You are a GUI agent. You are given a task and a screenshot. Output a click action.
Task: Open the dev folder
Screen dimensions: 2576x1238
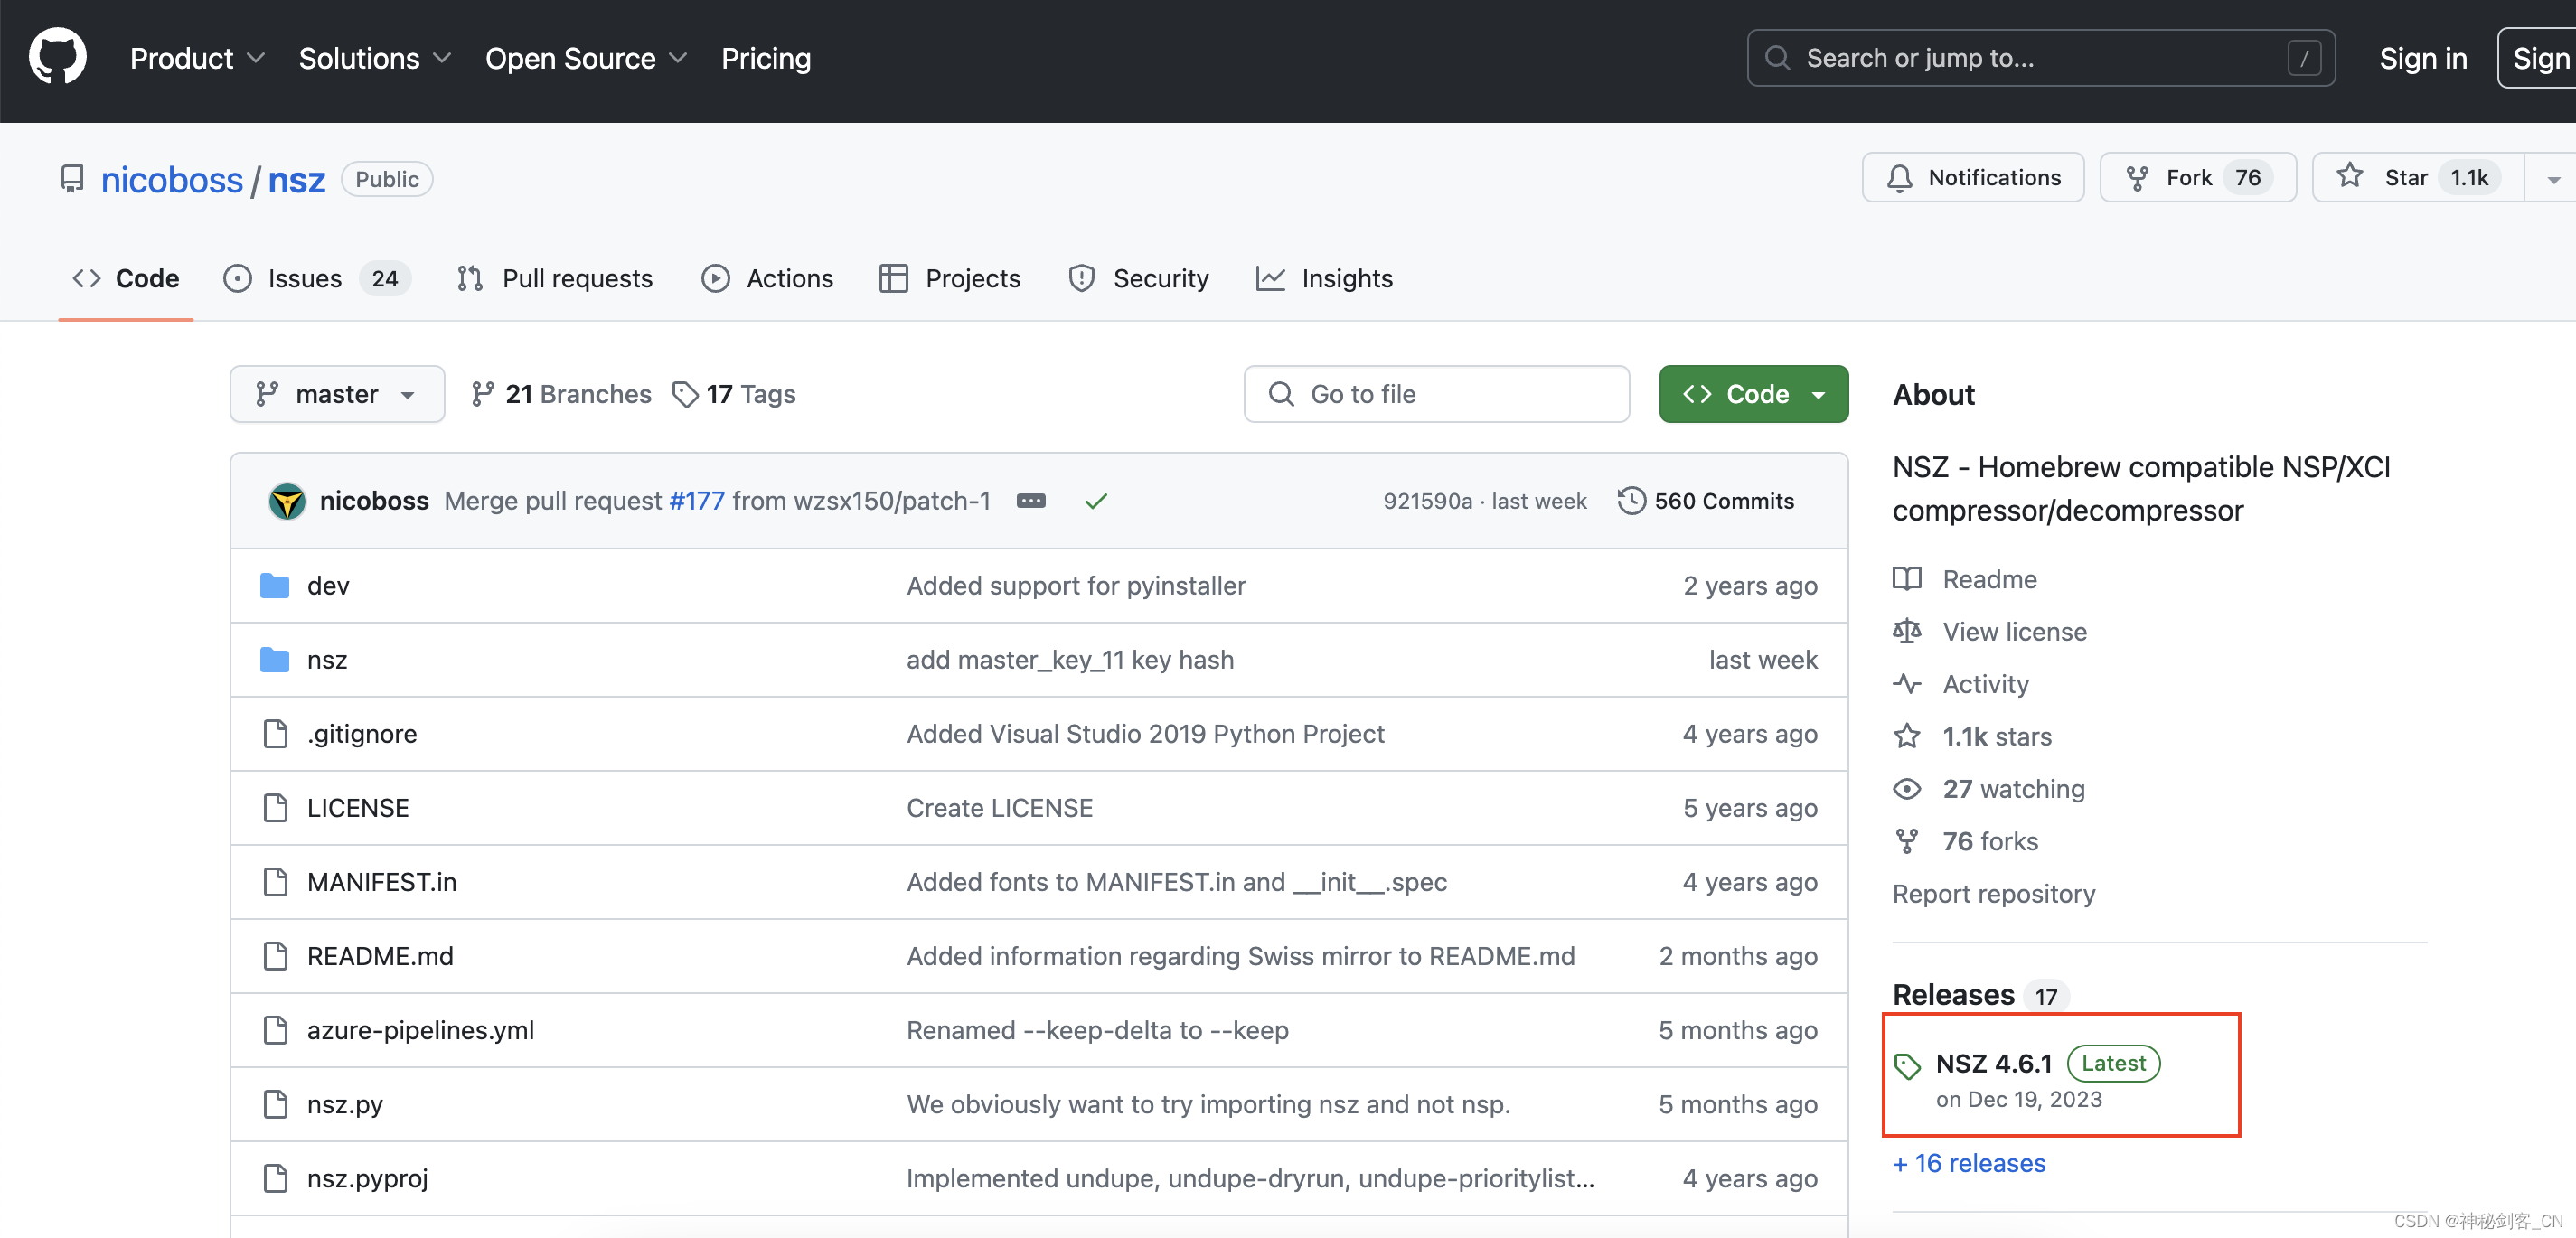click(x=328, y=586)
